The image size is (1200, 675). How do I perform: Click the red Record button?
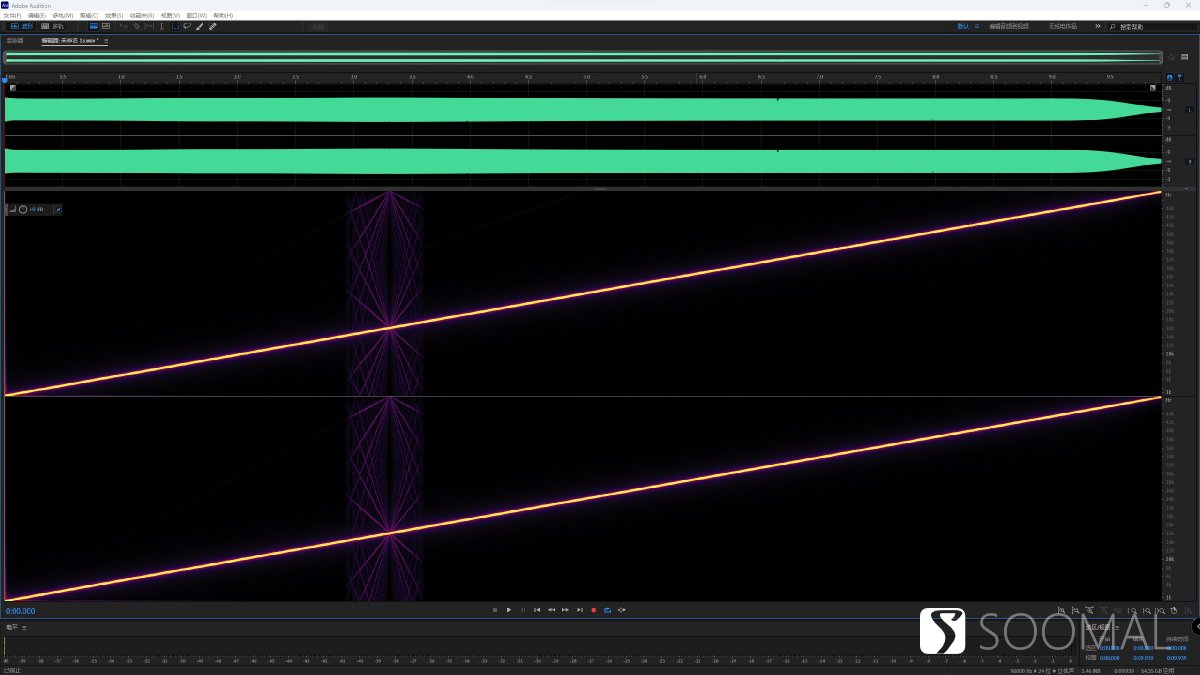(x=593, y=610)
